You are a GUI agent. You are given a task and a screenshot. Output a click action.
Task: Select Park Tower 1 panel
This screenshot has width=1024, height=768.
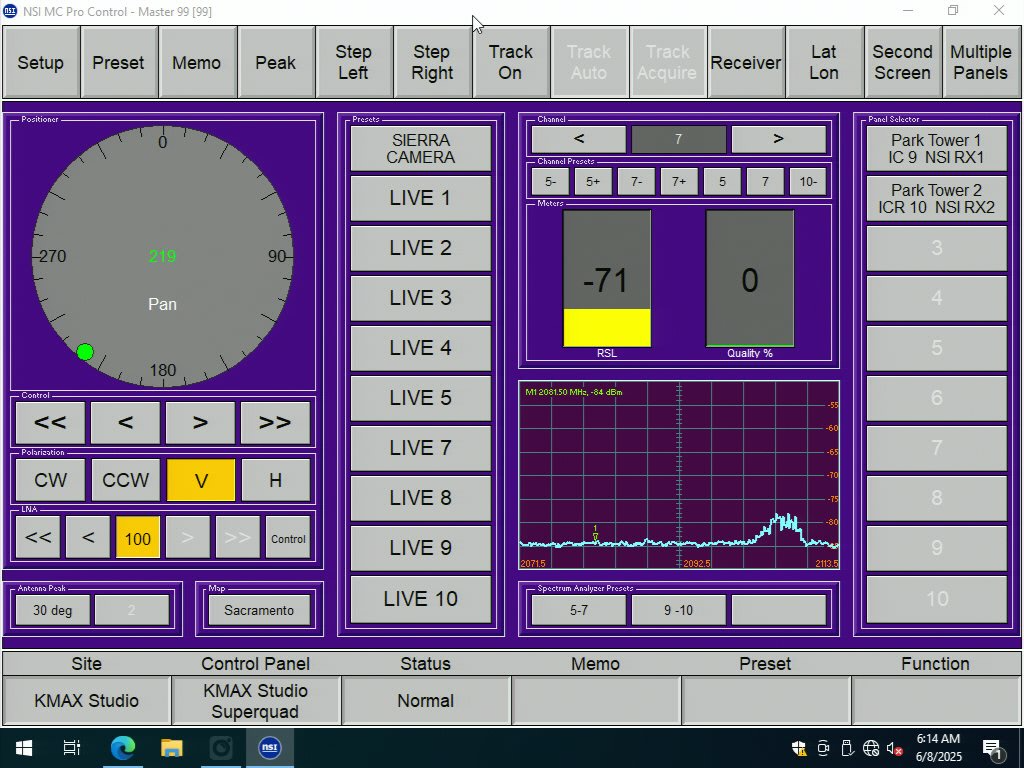coord(936,149)
